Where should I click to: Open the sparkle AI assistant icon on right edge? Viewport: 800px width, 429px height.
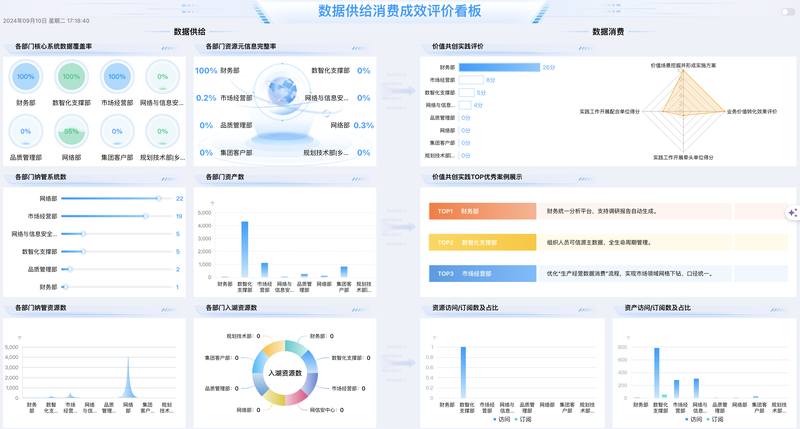tap(793, 213)
